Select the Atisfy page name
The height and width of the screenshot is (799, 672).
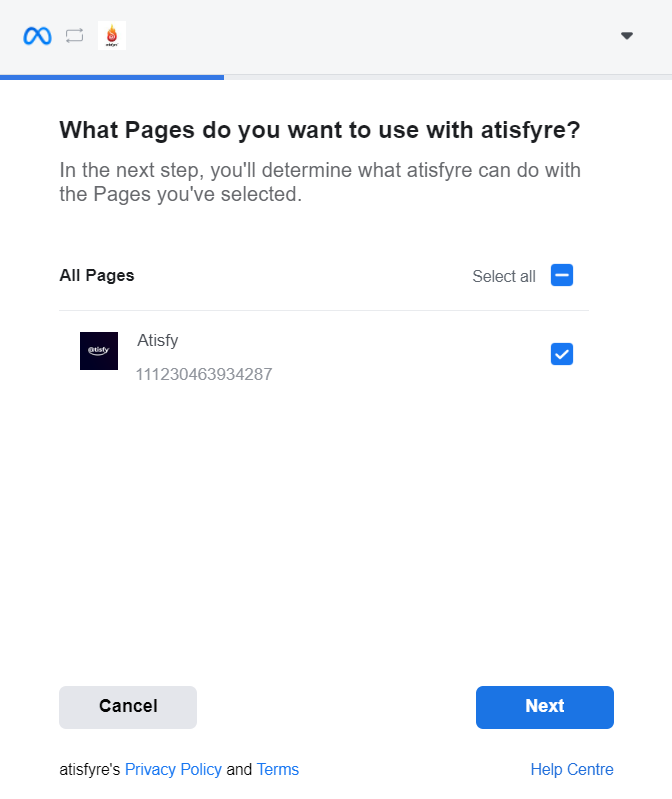[x=157, y=340]
